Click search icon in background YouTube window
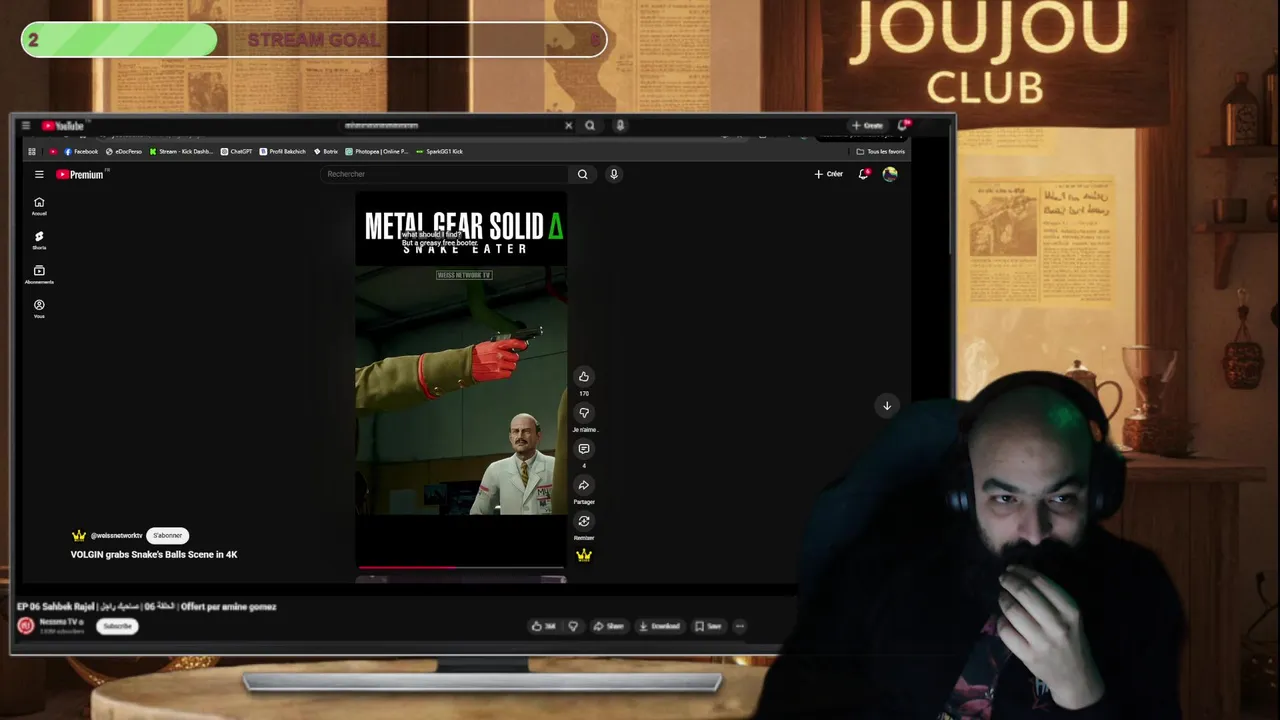The image size is (1280, 720). coord(590,126)
